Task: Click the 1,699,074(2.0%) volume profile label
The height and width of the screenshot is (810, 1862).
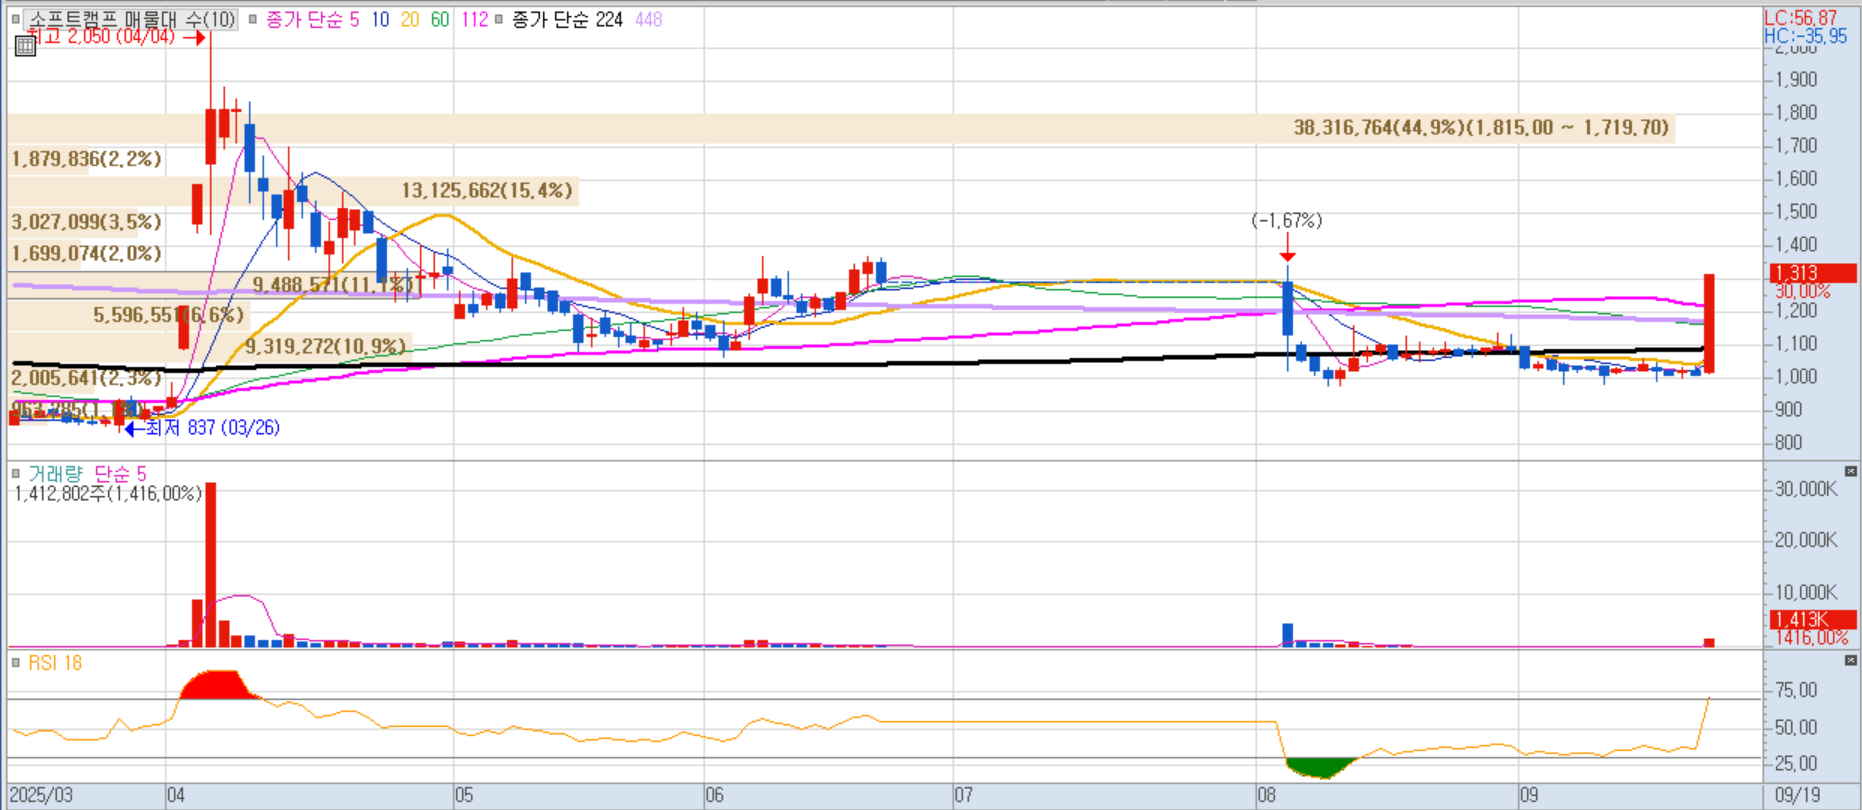Action: [x=87, y=253]
